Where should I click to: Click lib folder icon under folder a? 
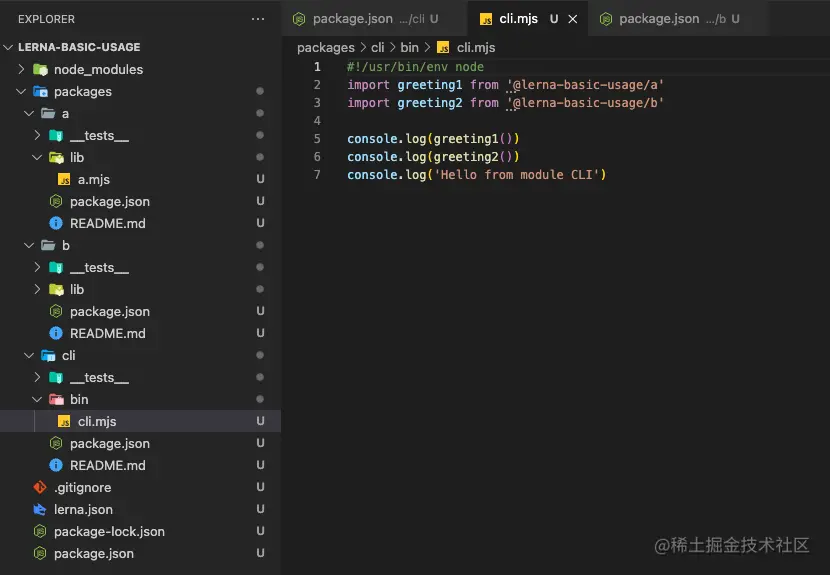tap(56, 157)
